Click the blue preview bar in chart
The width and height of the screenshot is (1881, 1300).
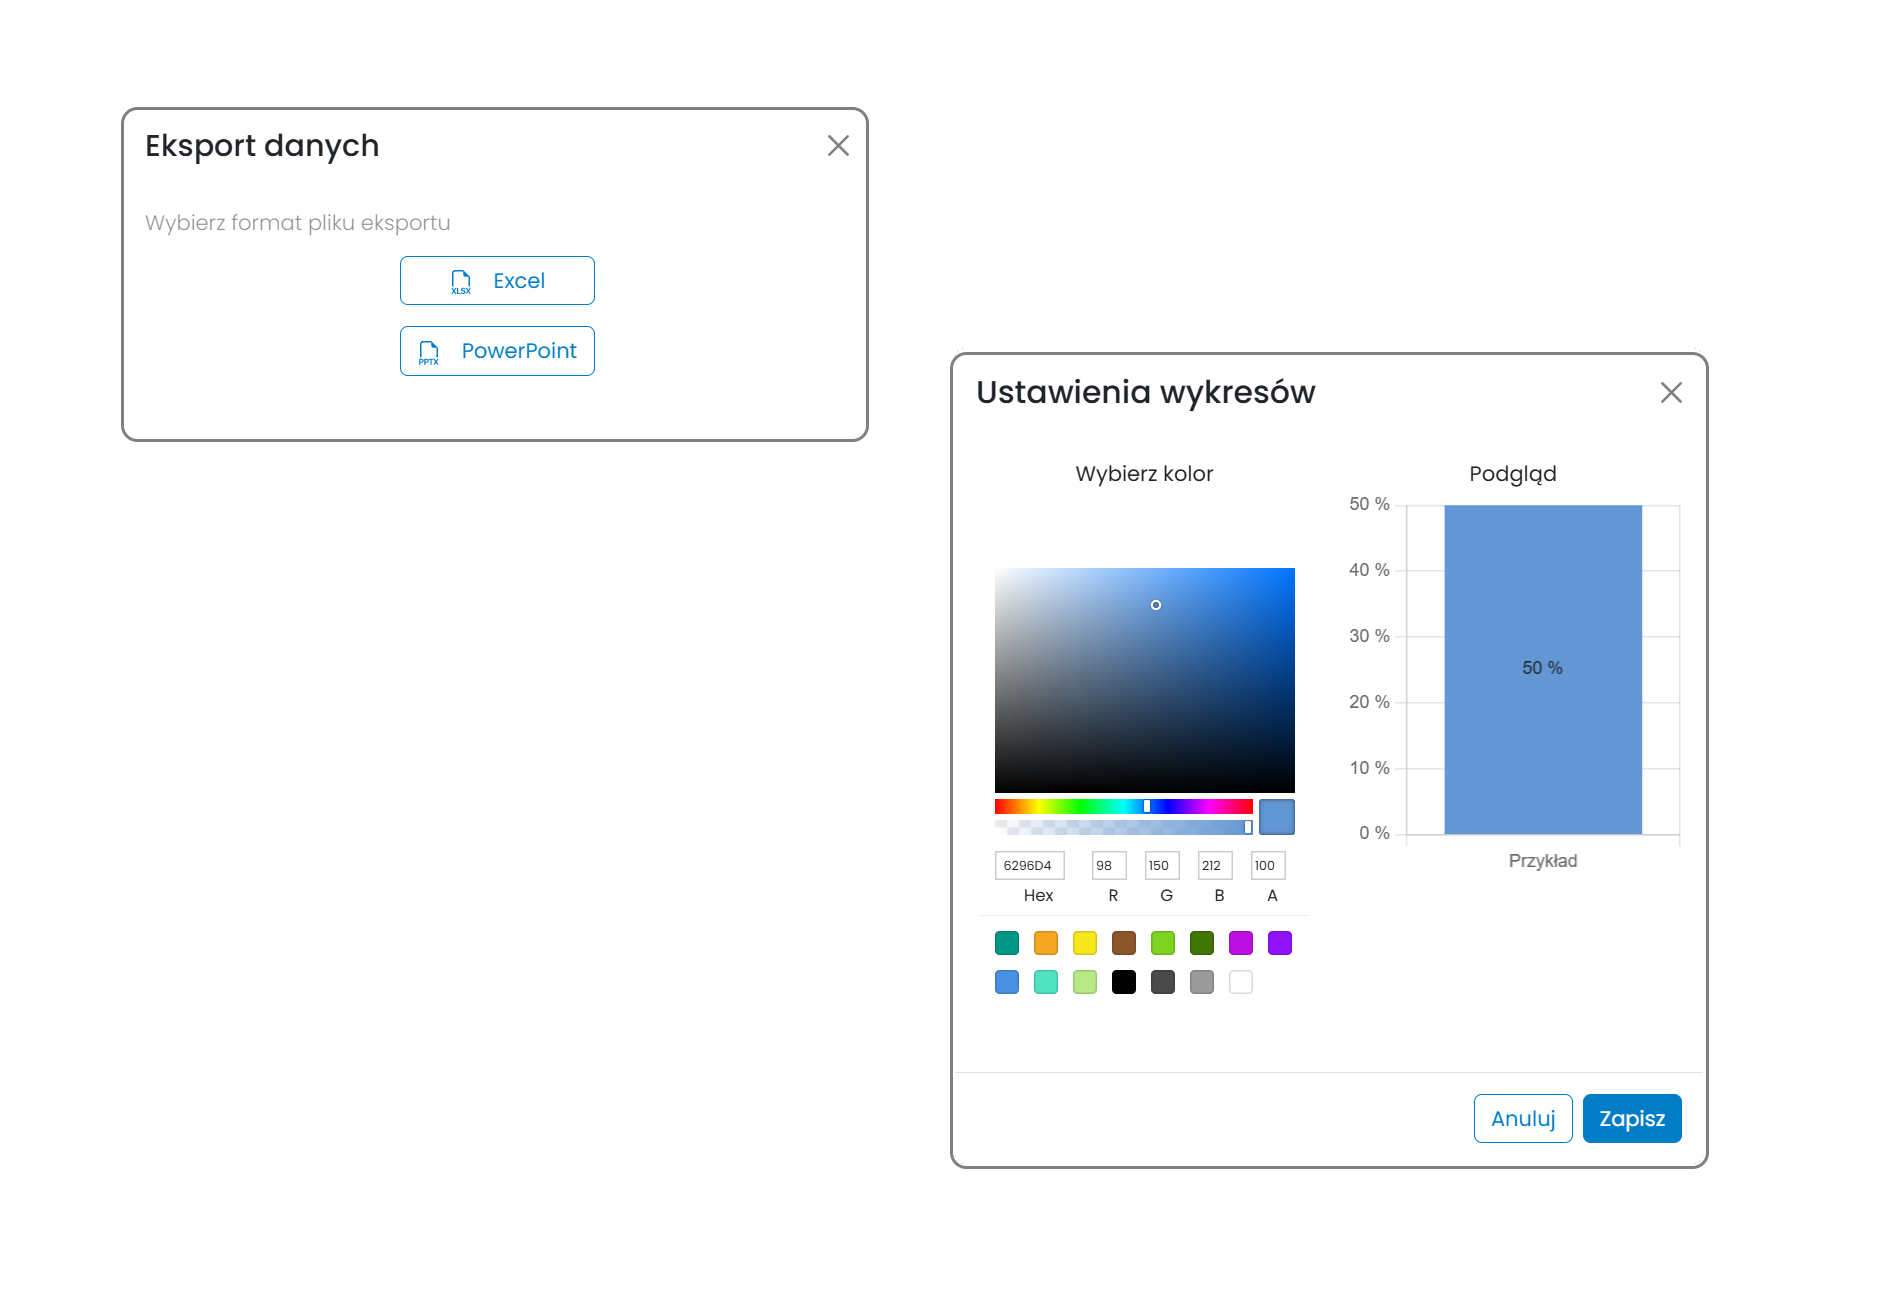pyautogui.click(x=1543, y=669)
